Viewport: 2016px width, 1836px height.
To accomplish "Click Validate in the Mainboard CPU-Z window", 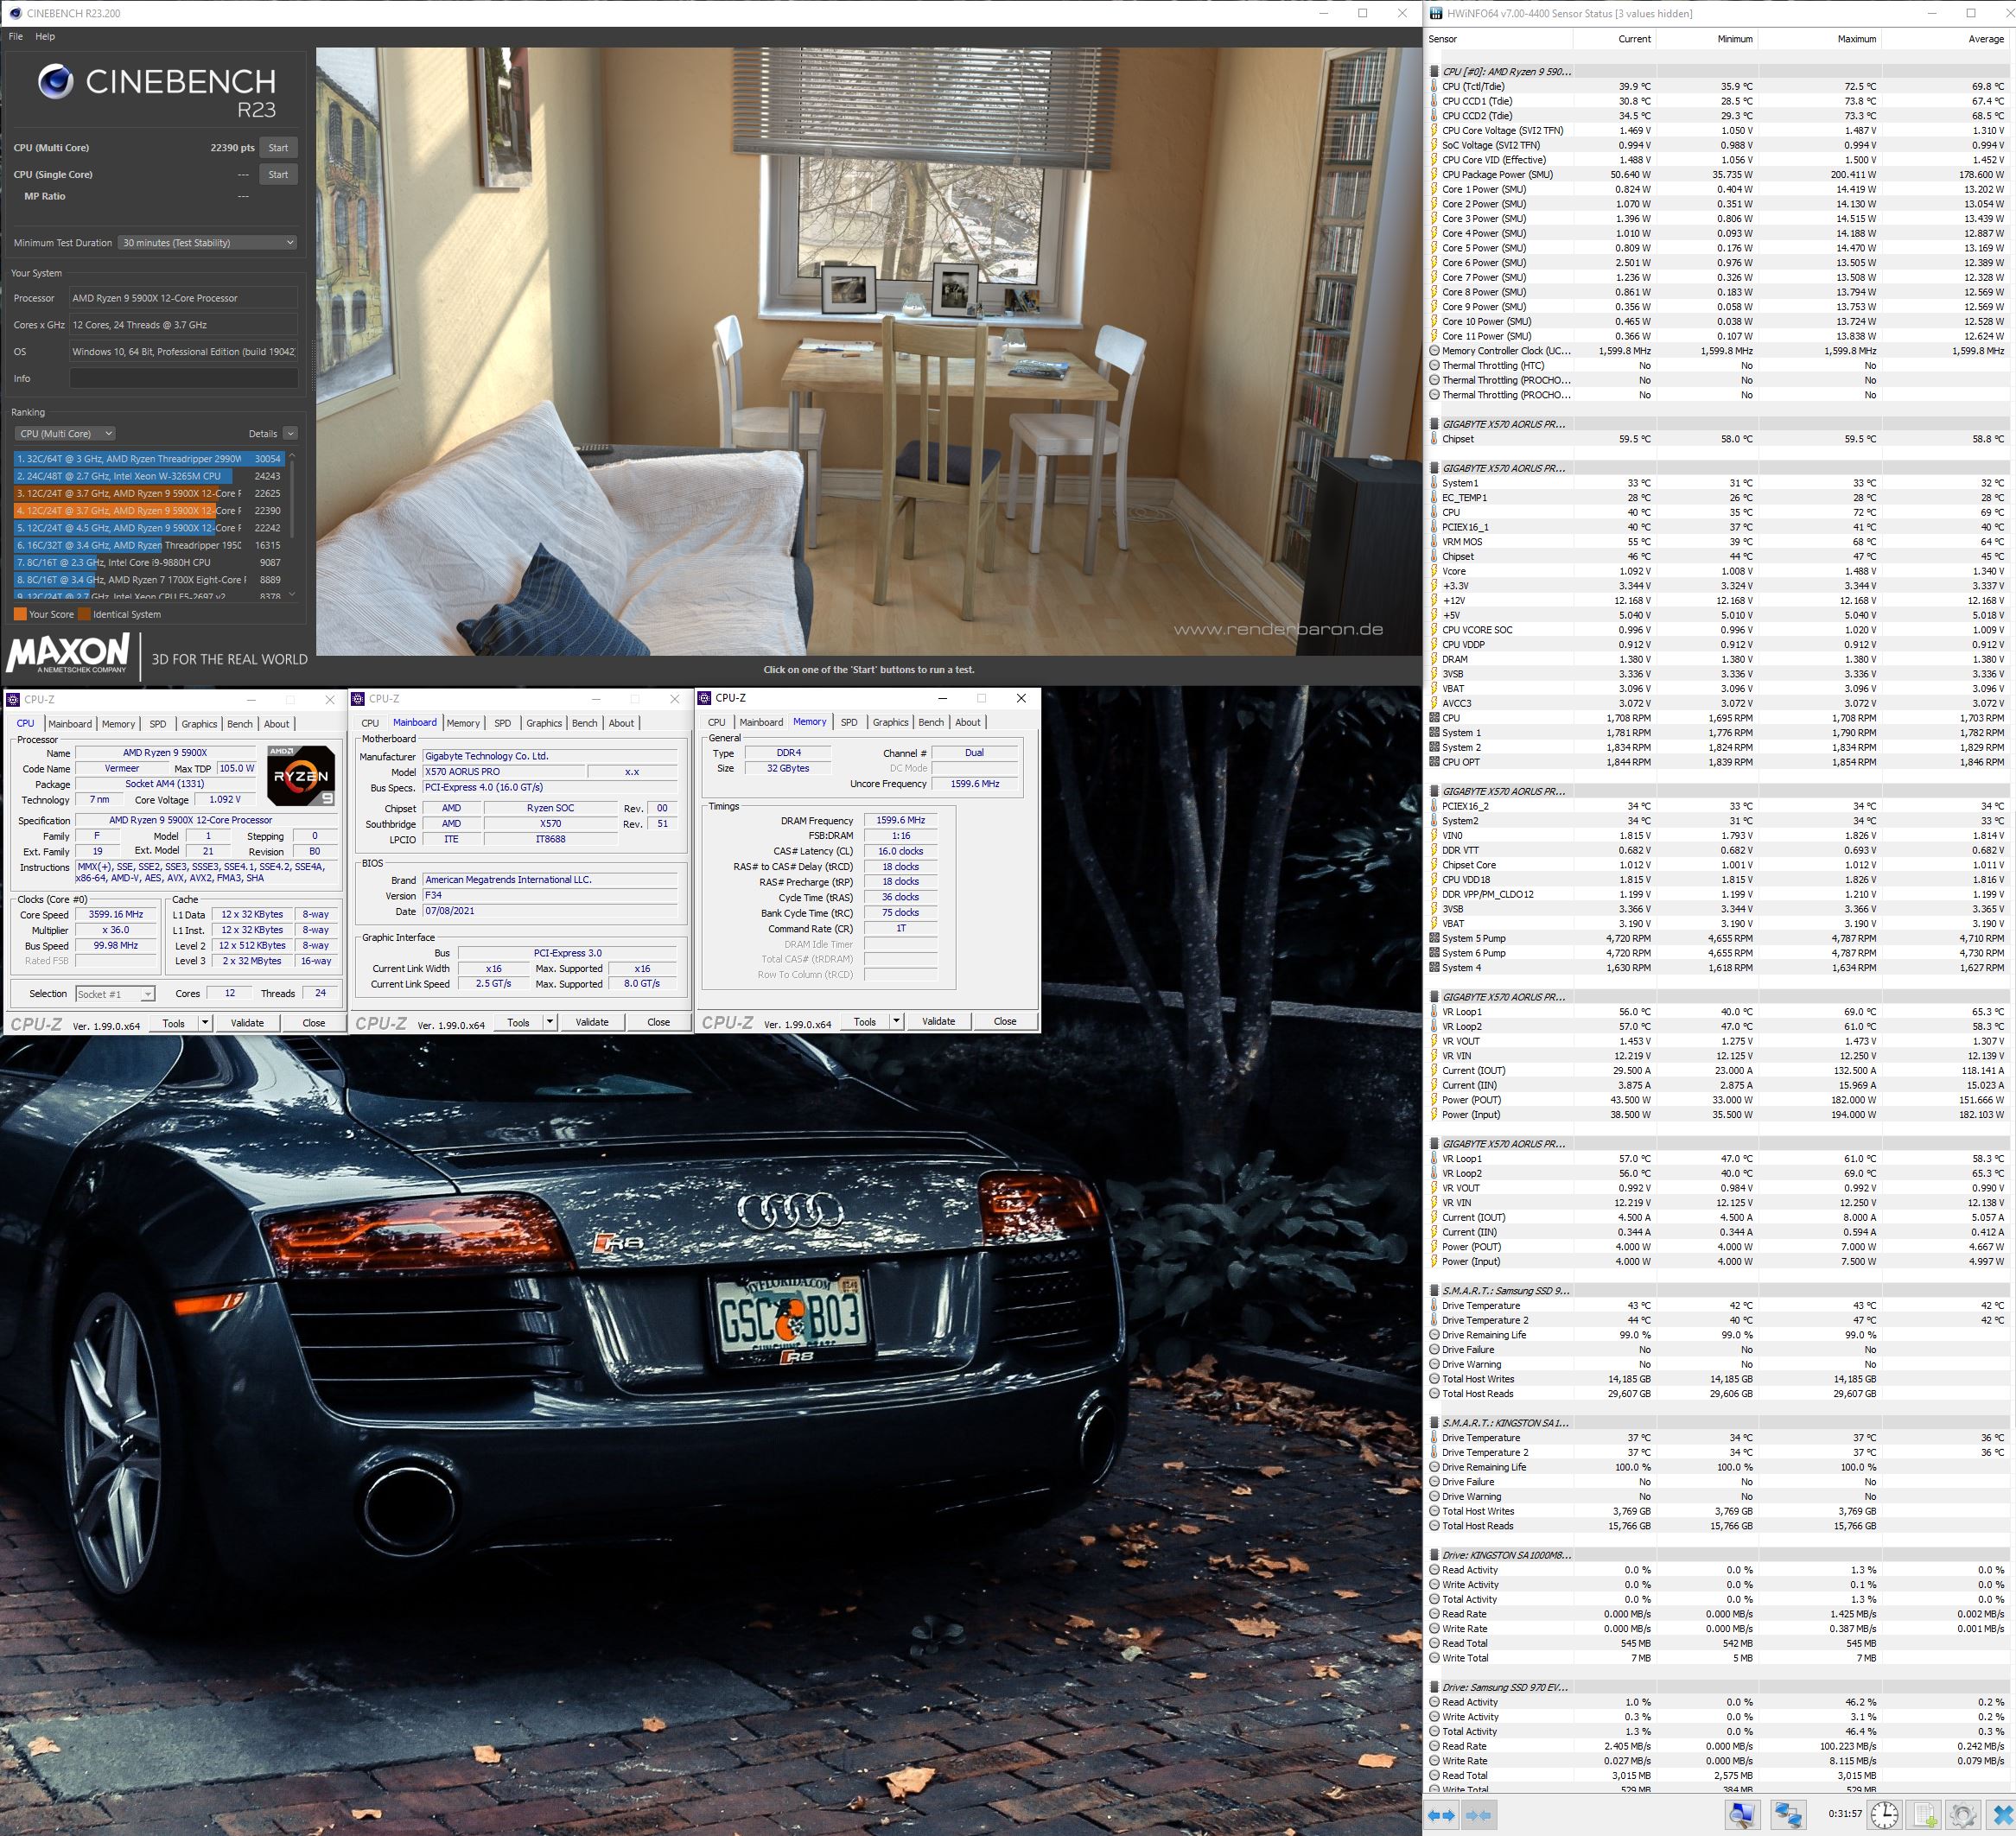I will 592,1022.
